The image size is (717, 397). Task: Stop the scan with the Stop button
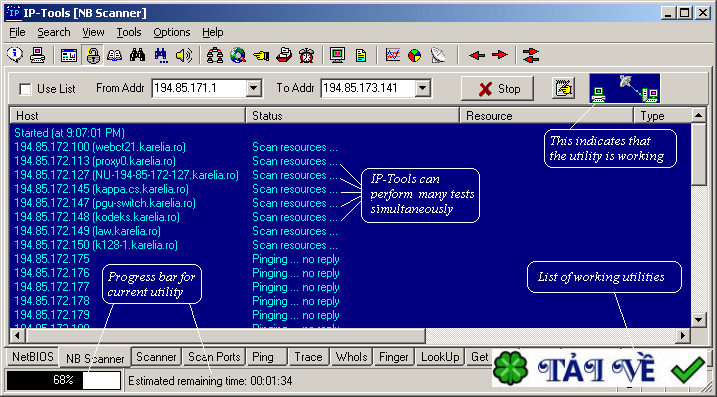click(x=498, y=89)
